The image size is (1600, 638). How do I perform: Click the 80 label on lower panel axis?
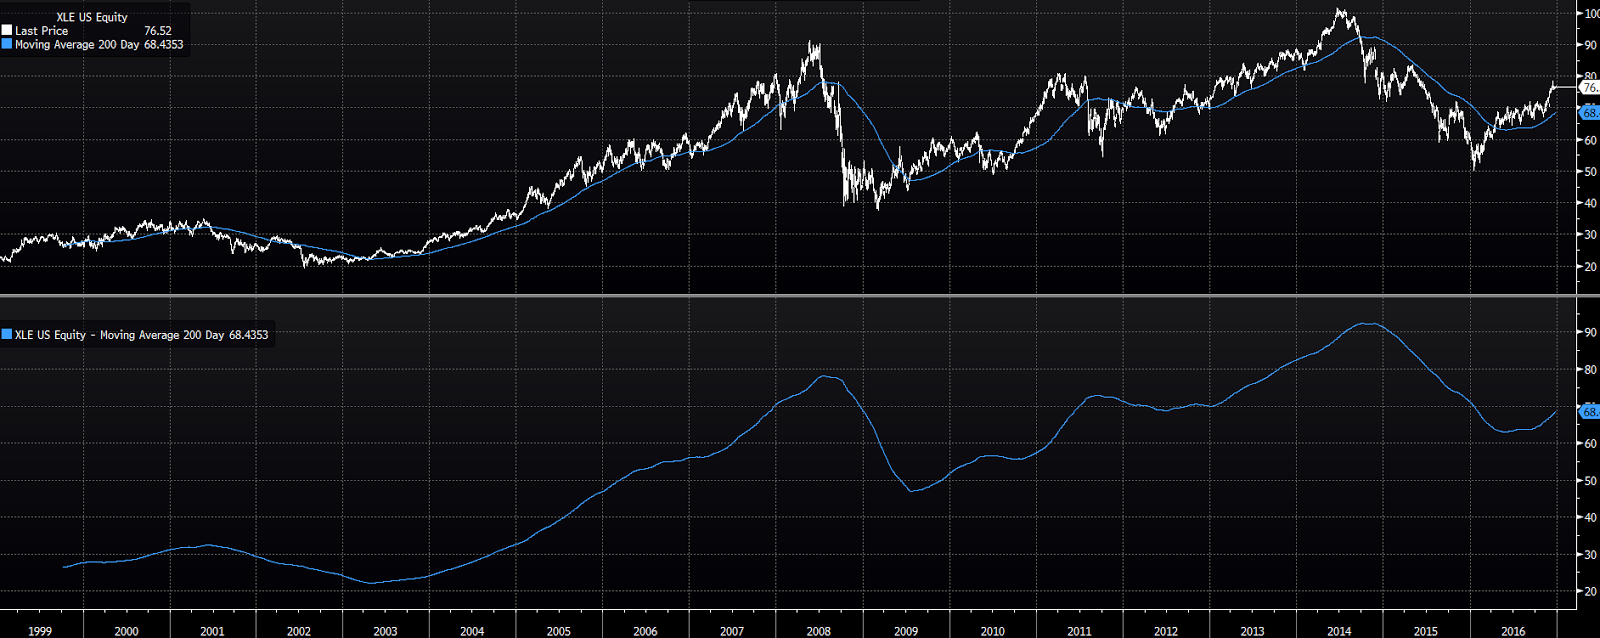coord(1590,369)
